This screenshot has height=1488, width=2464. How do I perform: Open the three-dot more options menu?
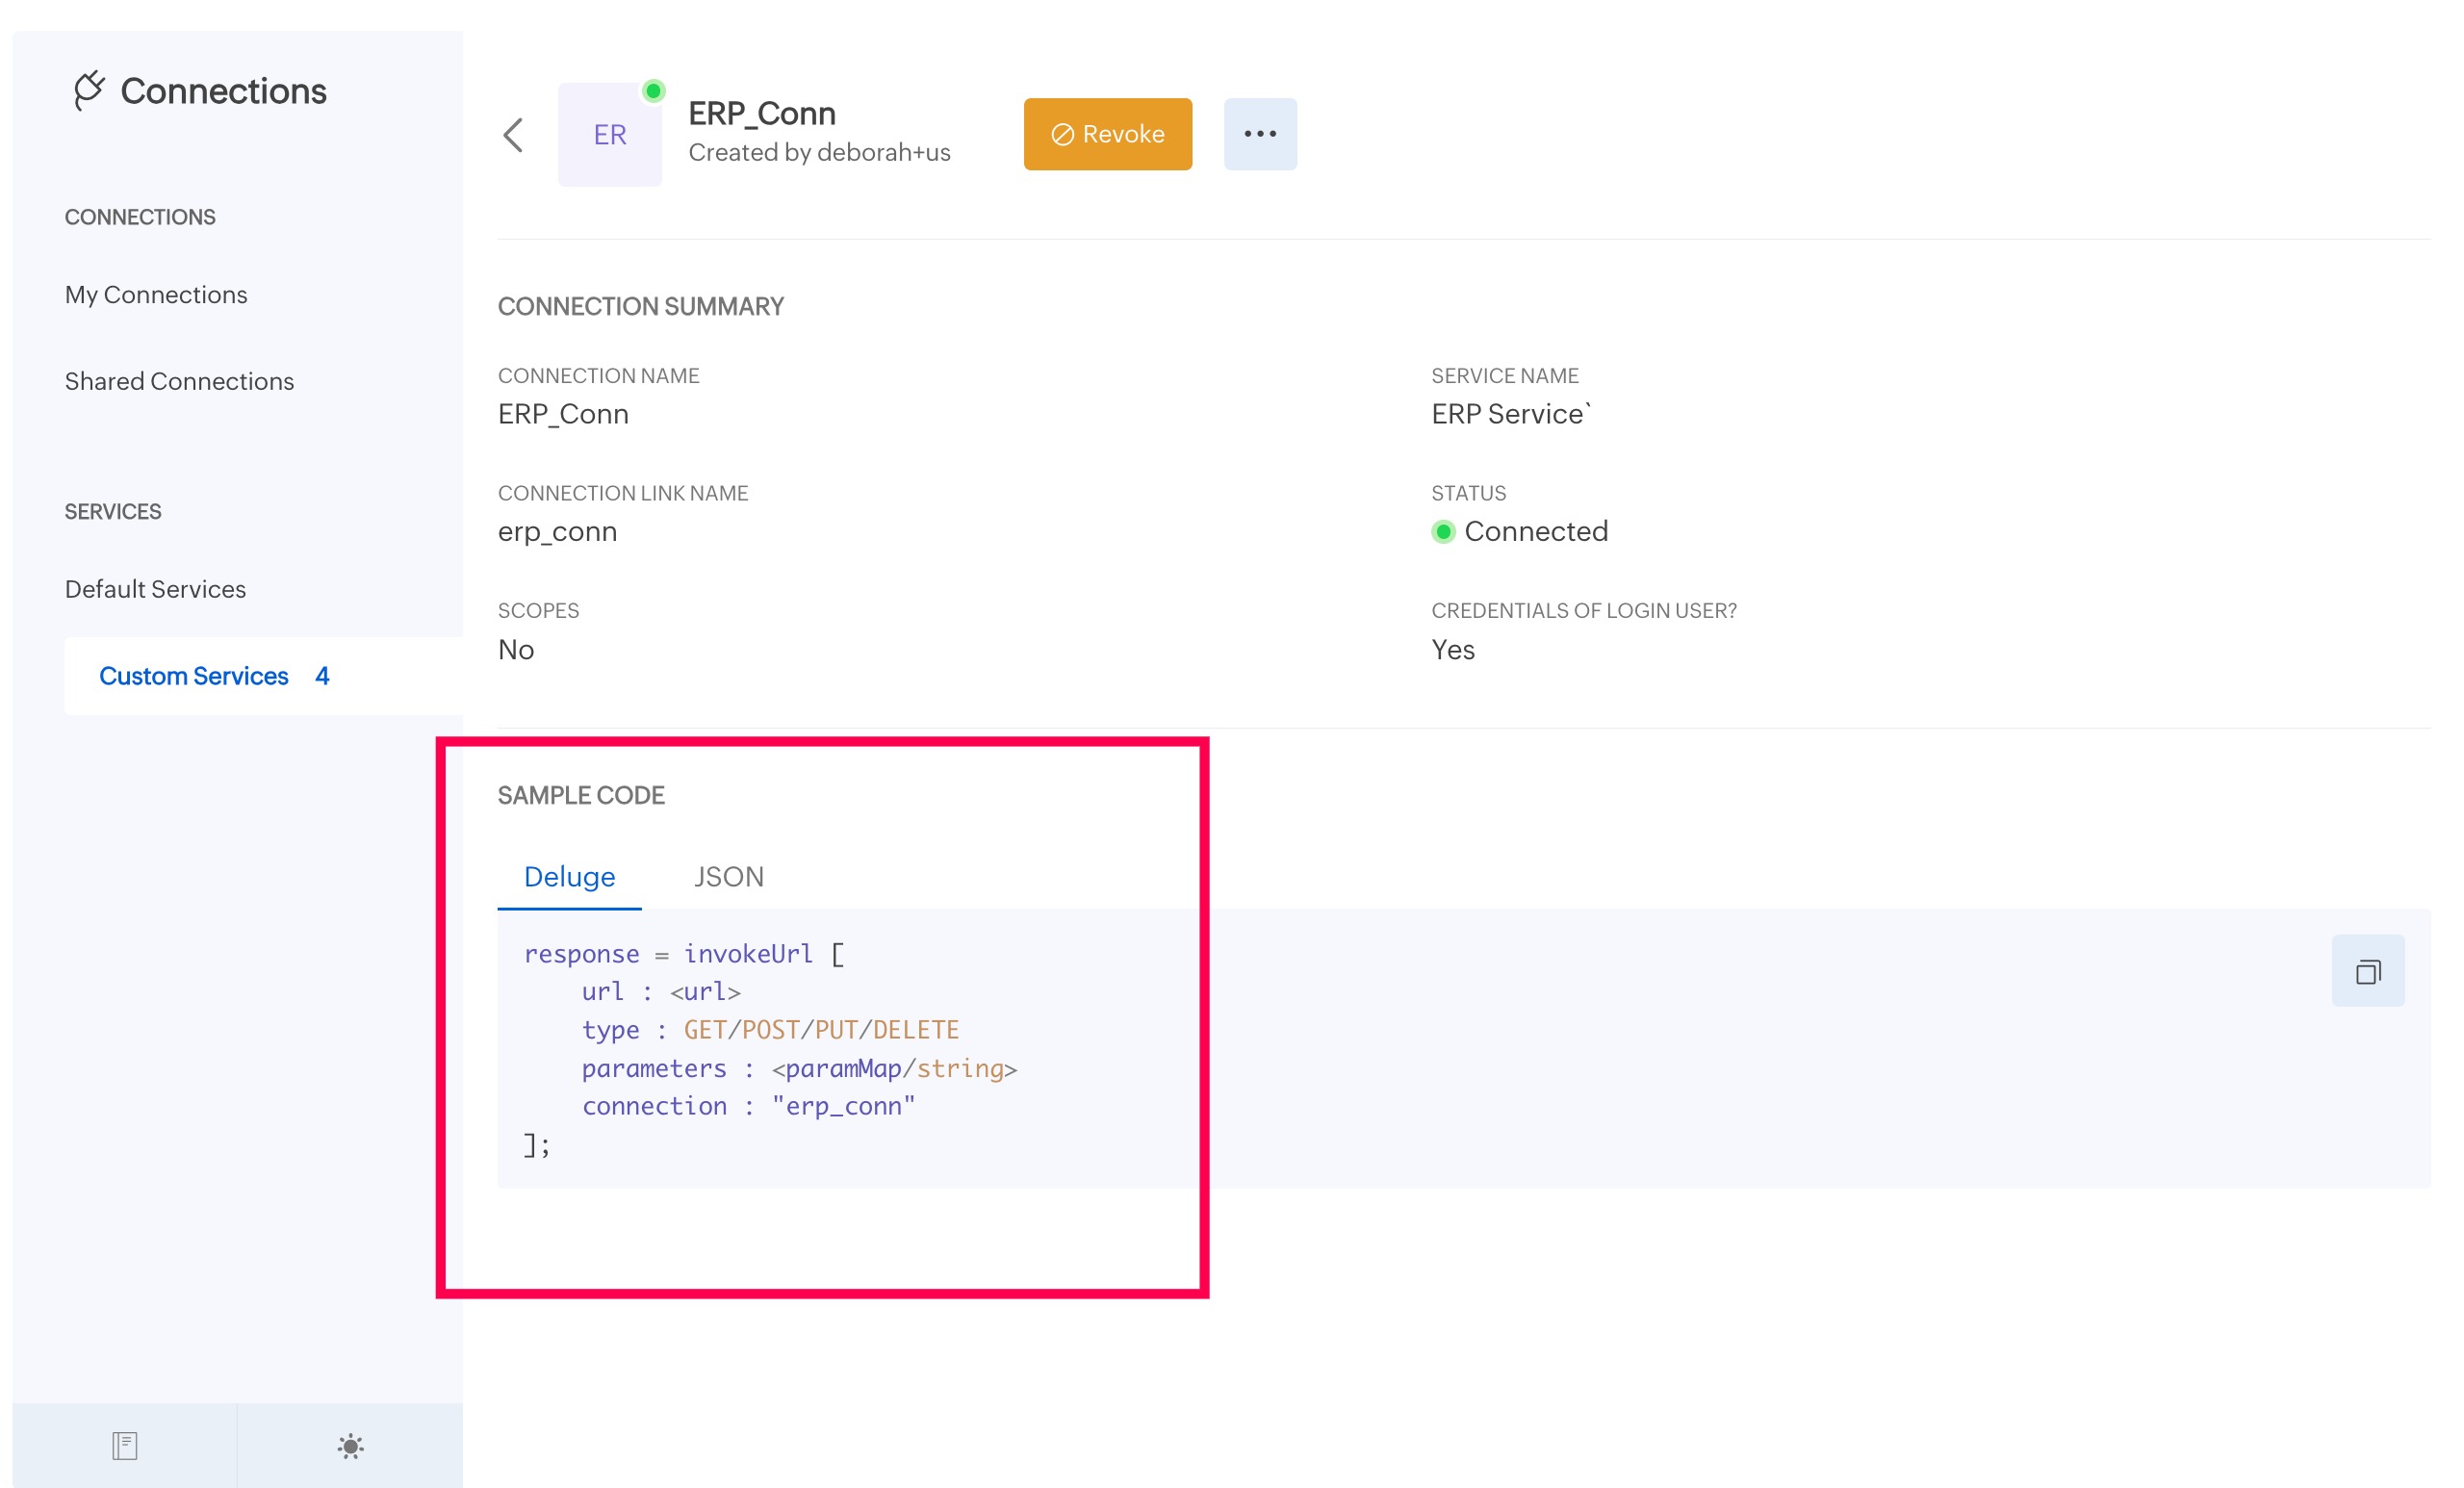(x=1259, y=134)
